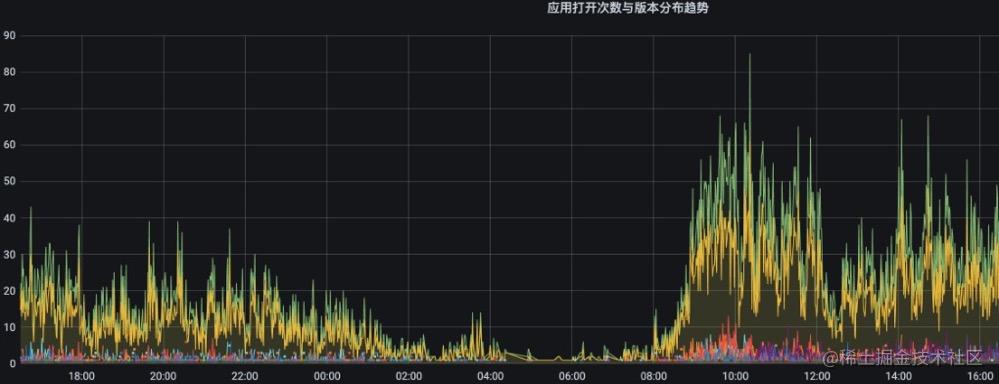Click the y-axis value 60
Screen dimensions: 999x384
[9, 145]
